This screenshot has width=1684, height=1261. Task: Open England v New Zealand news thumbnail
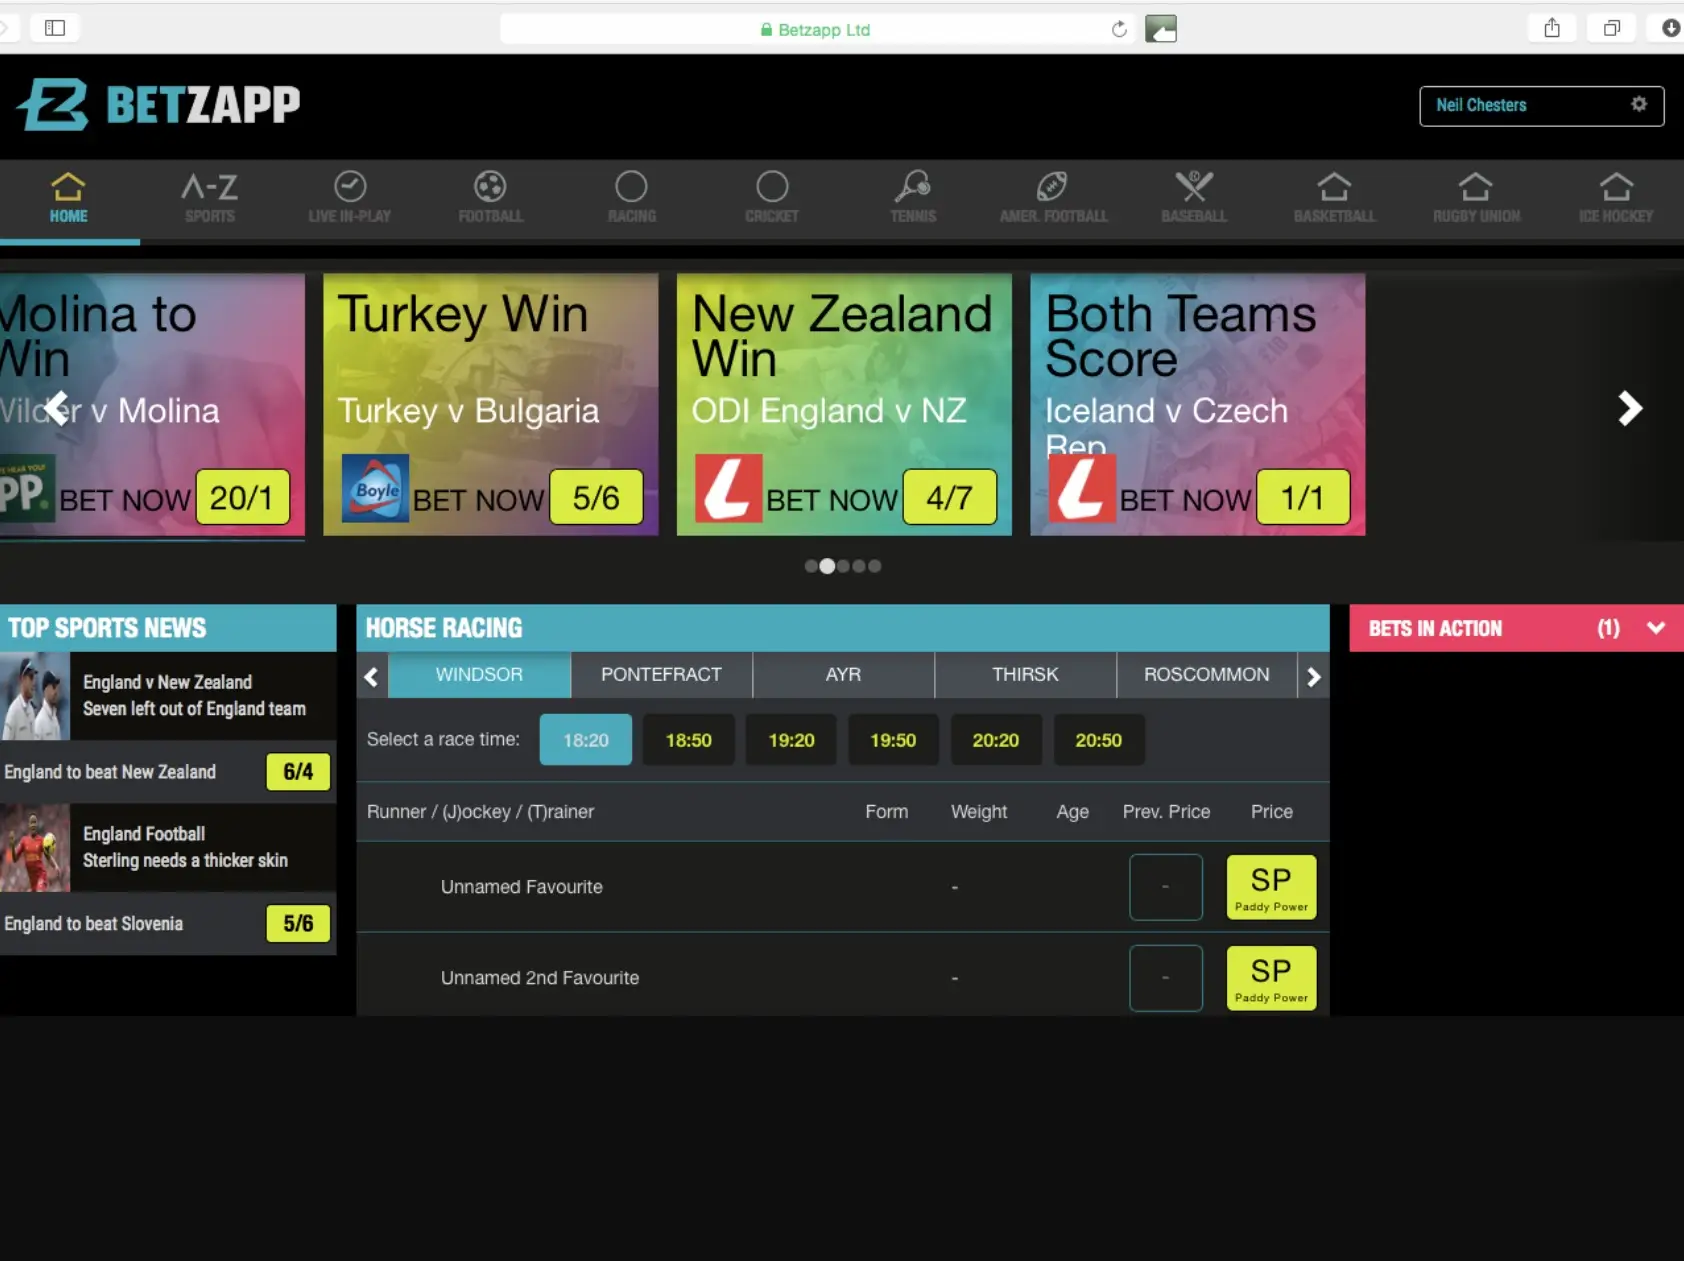(x=36, y=696)
